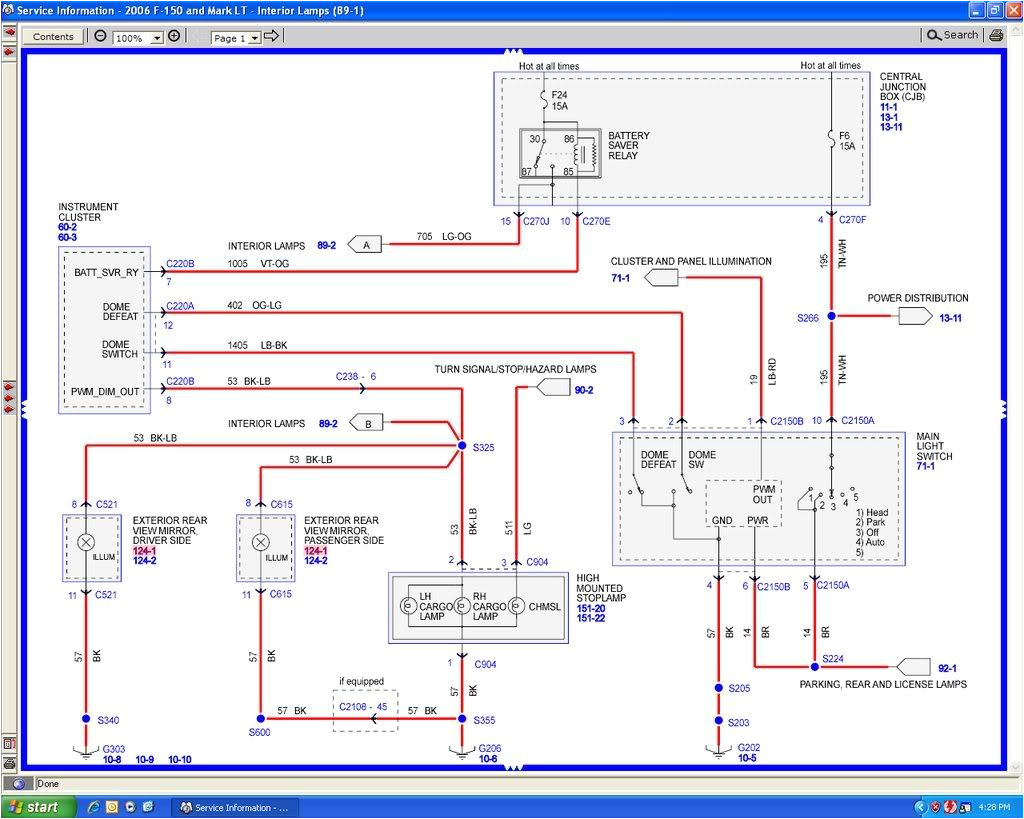This screenshot has width=1024, height=819.
Task: Click the red system tray icon
Action: (949, 807)
